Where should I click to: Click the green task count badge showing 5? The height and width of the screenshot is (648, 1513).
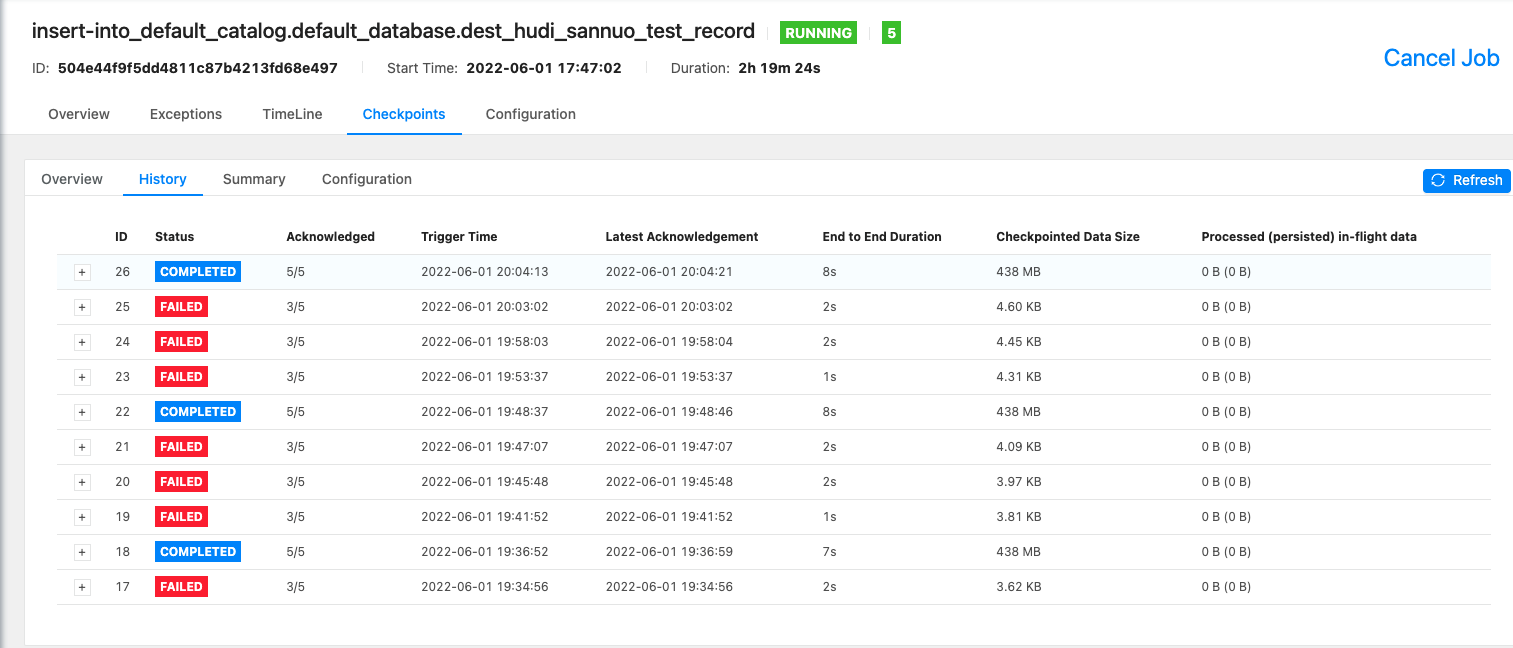890,32
